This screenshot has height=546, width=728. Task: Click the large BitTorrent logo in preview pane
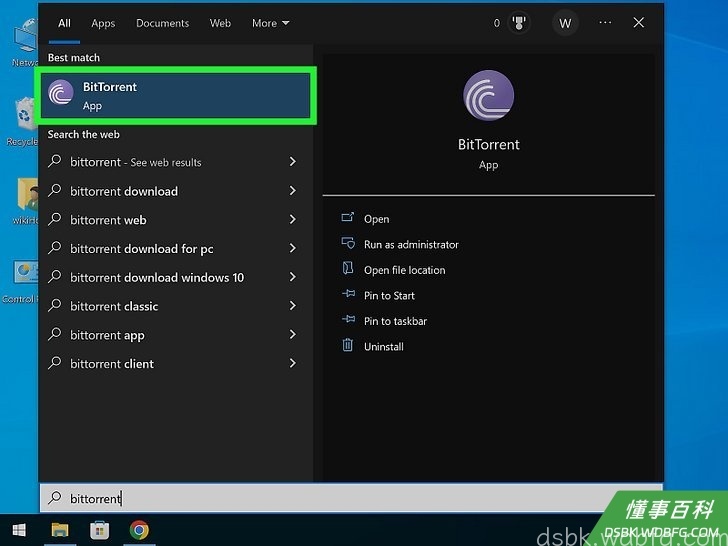(x=488, y=96)
